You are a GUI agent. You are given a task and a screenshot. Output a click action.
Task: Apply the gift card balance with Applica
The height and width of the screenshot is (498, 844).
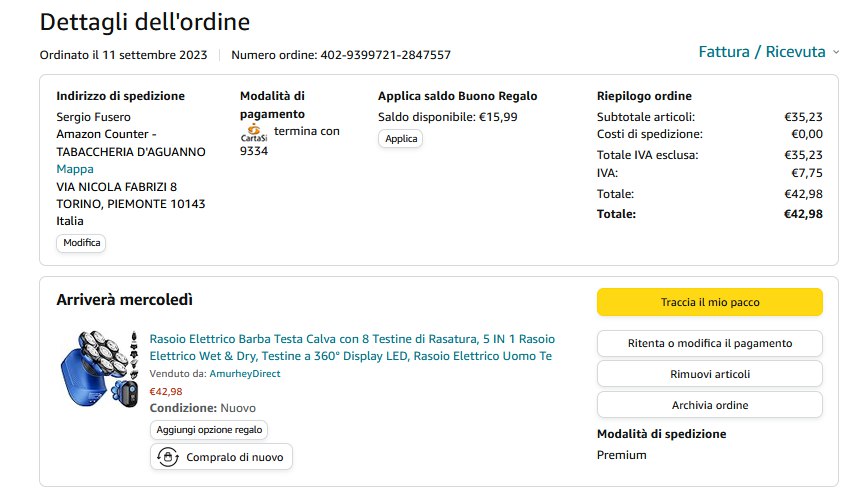400,139
